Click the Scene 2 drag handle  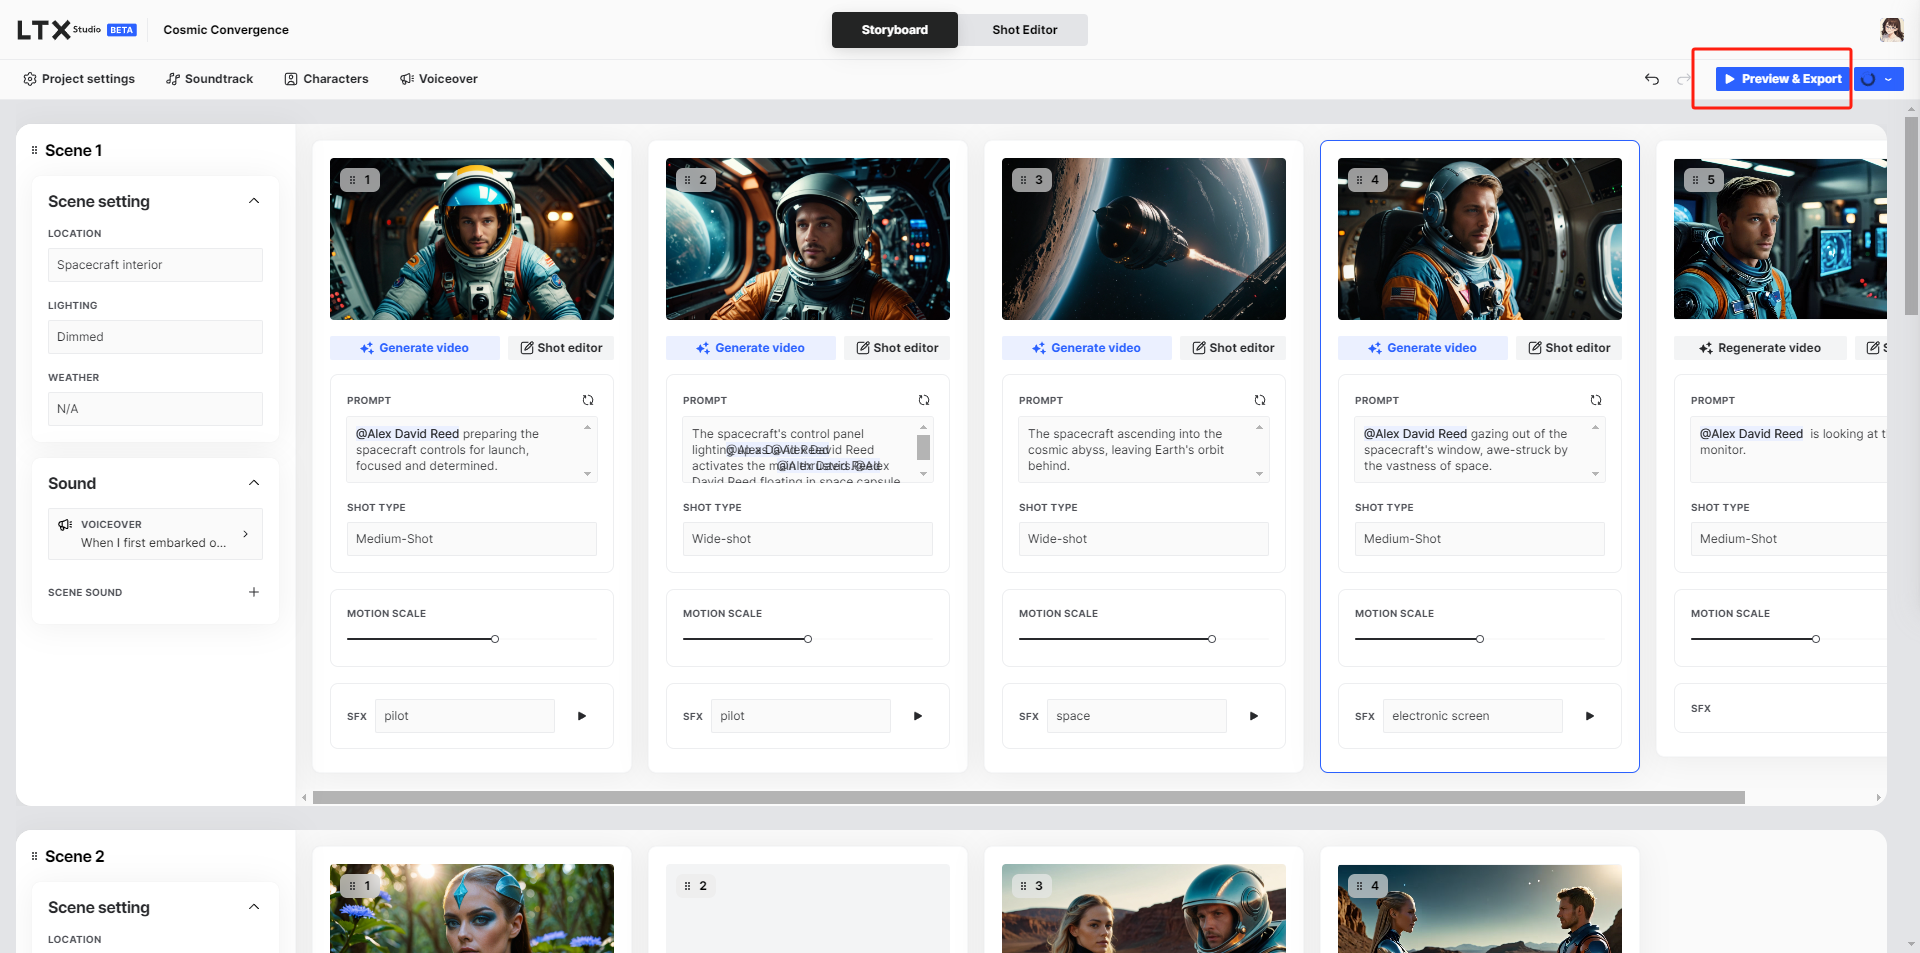click(34, 856)
